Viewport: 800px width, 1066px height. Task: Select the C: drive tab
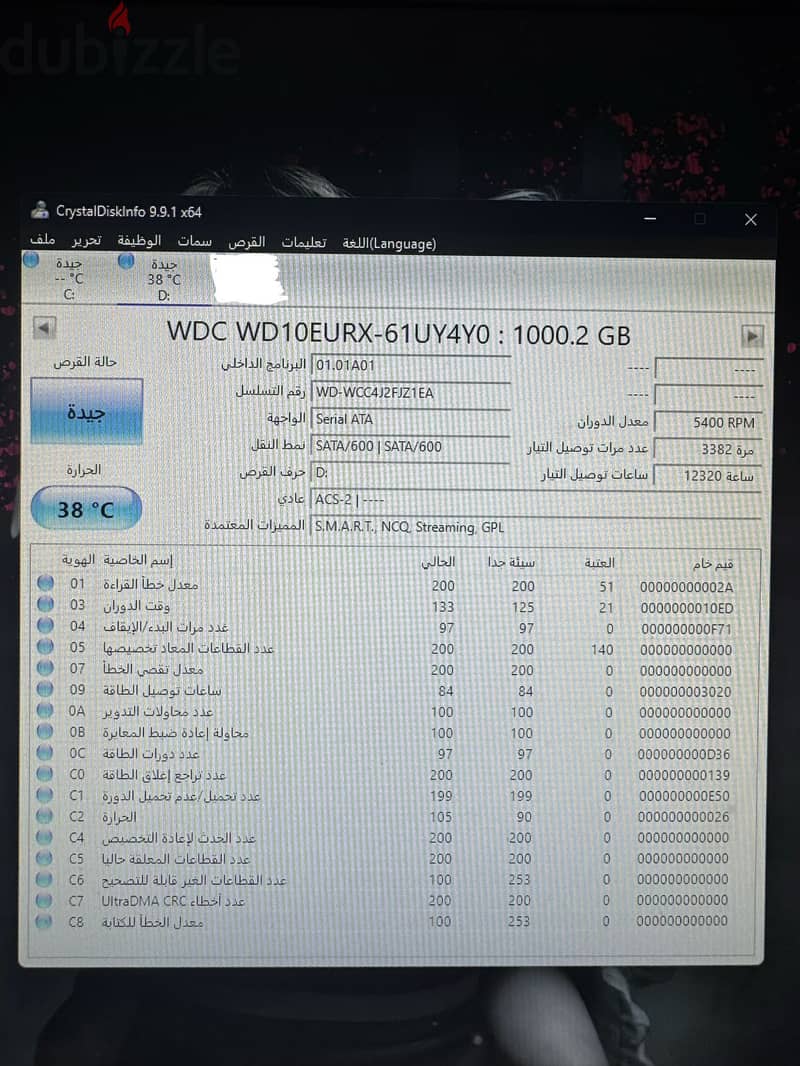[69, 278]
